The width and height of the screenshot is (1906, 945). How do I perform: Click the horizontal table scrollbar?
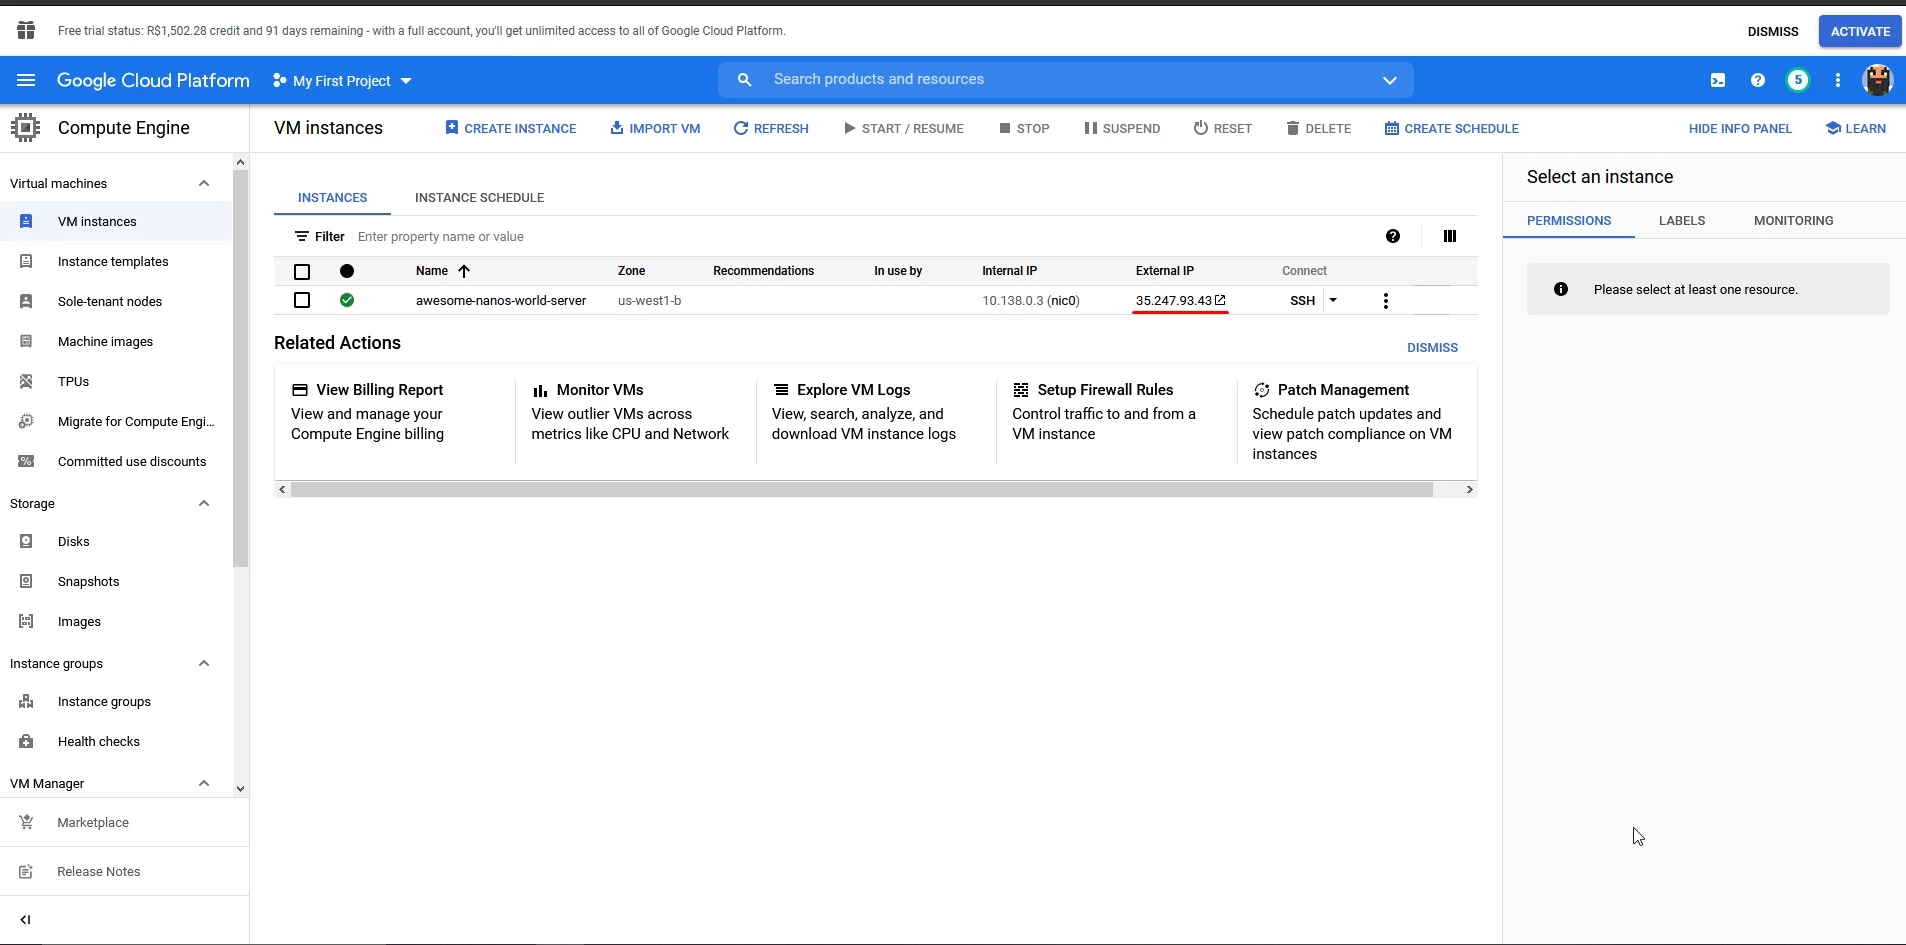click(x=862, y=489)
